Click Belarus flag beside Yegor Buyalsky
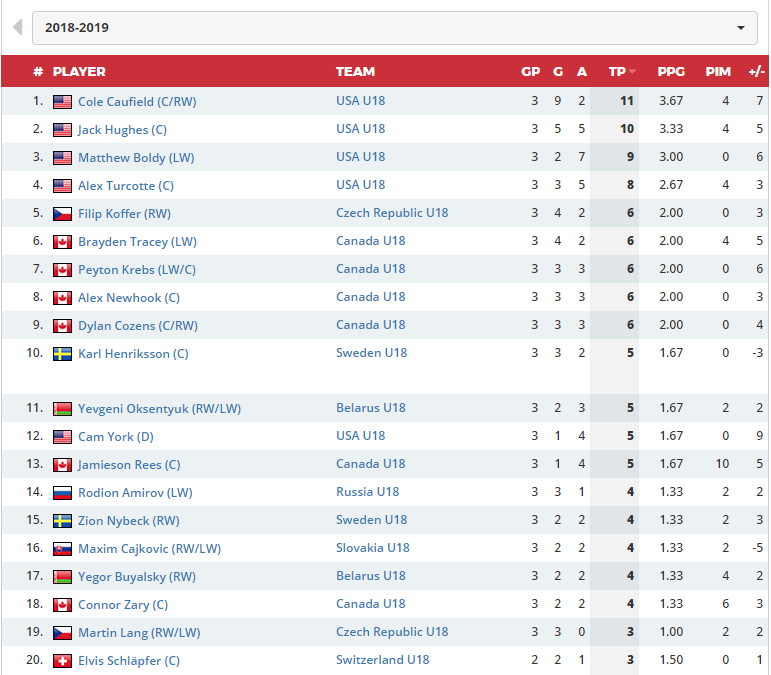The image size is (771, 675). pyautogui.click(x=62, y=577)
